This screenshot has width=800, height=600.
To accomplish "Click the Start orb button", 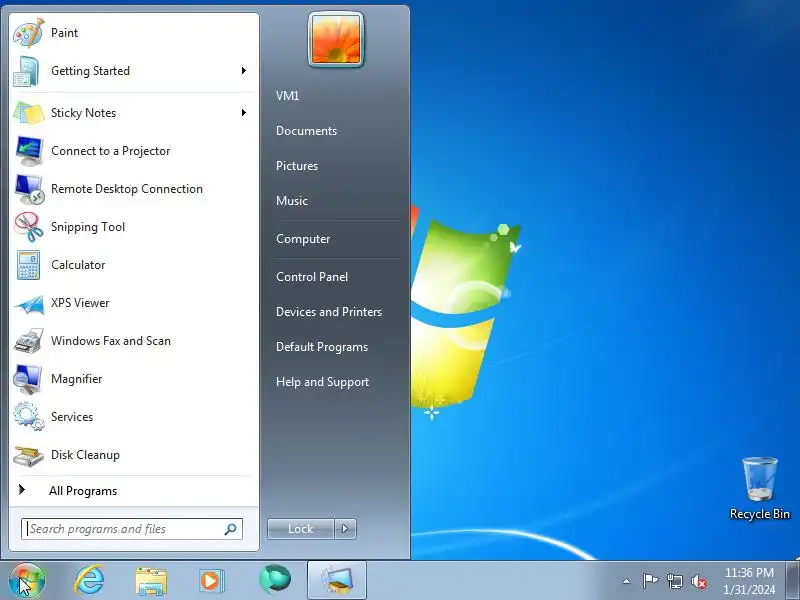I will 27,581.
